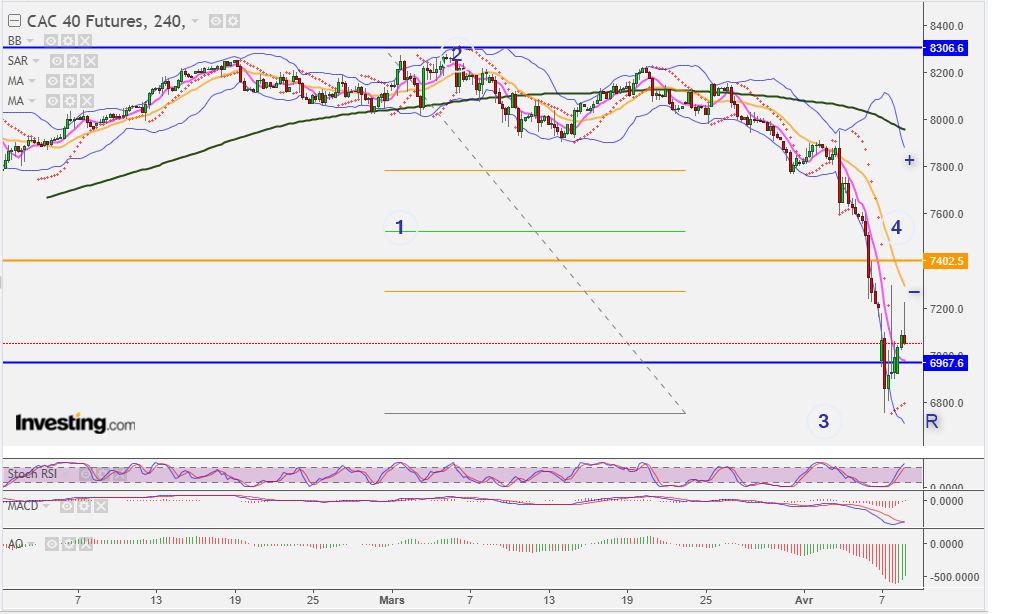Open the SAR indicator settings gear
1020x614 pixels.
click(74, 61)
